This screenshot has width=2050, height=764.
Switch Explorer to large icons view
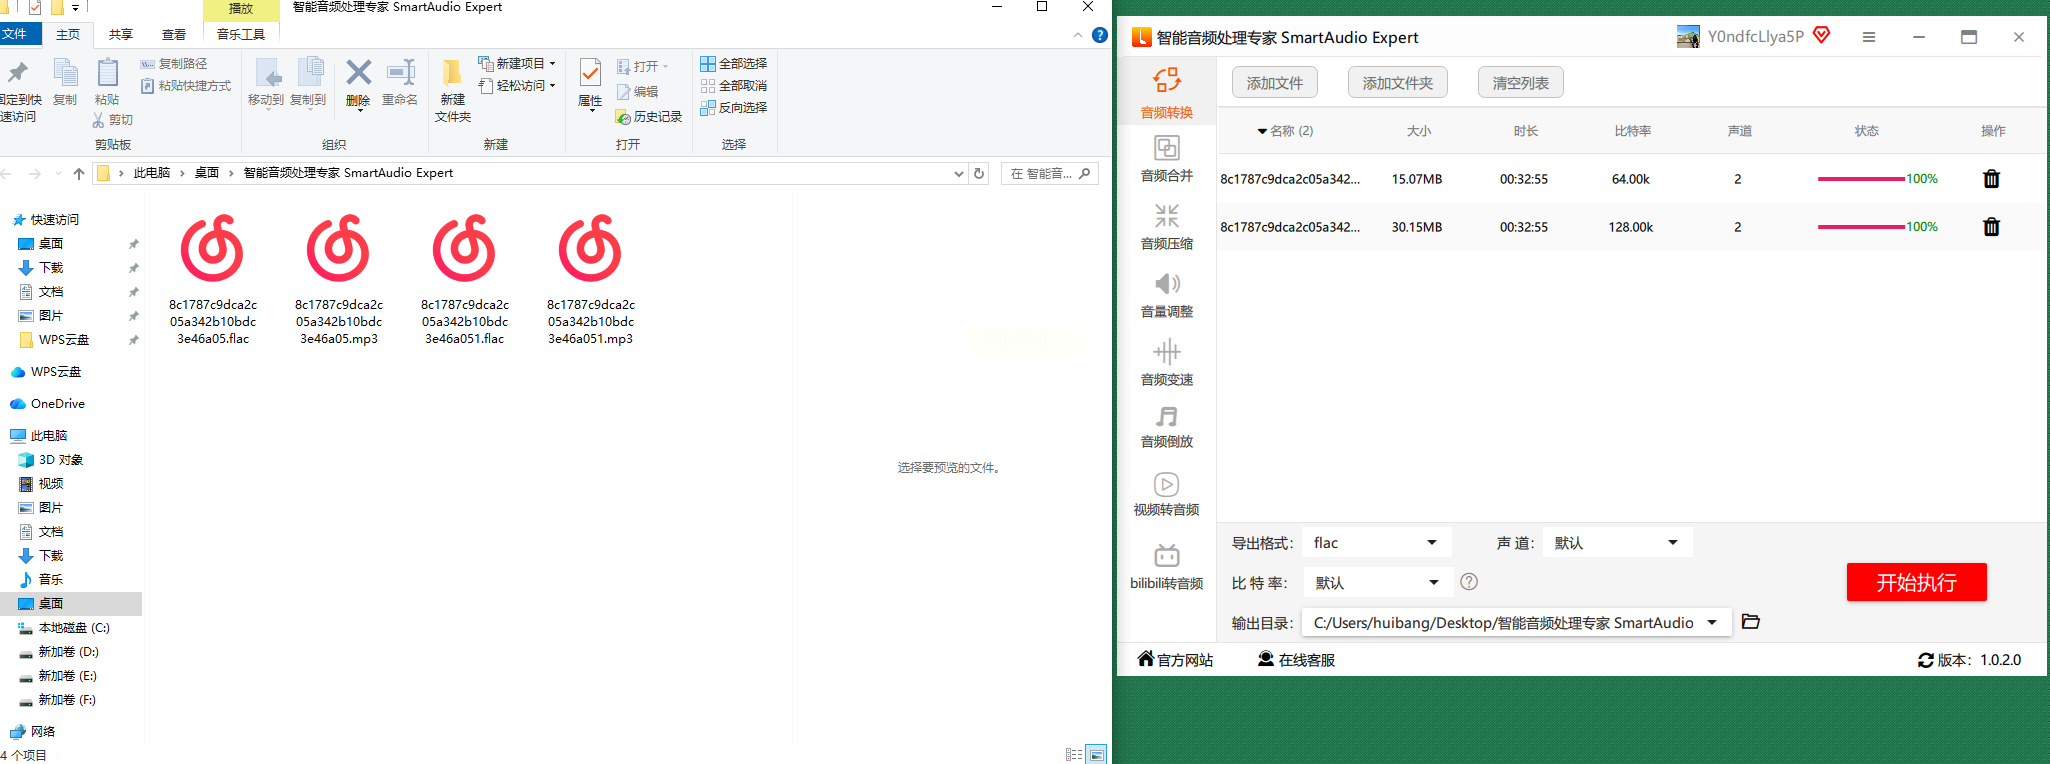coord(1097,755)
